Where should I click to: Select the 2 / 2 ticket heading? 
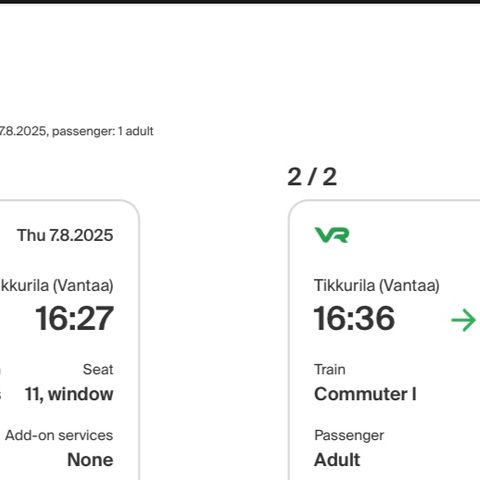(x=312, y=177)
